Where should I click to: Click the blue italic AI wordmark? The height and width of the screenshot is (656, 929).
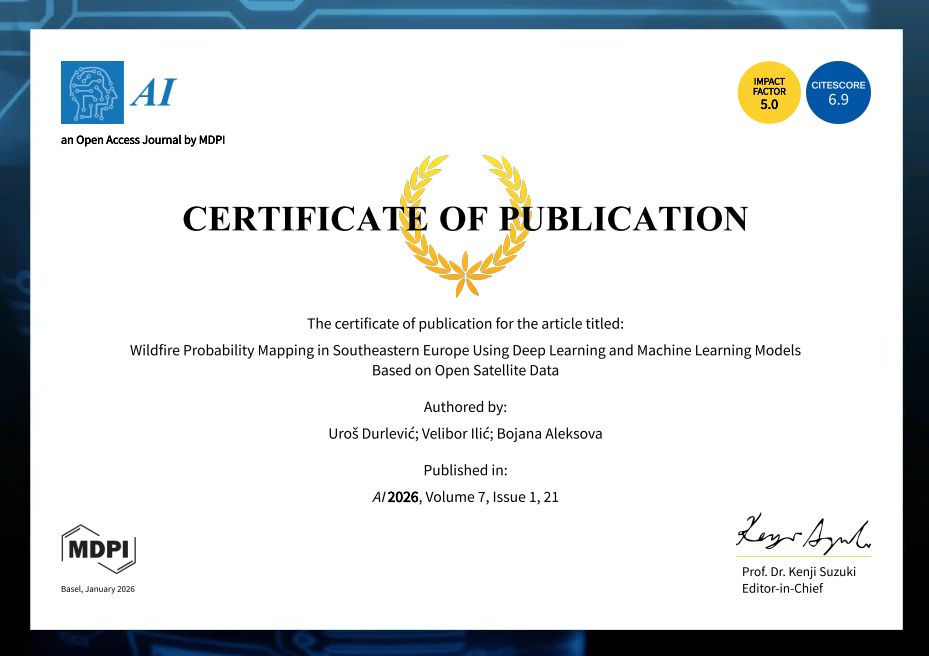tap(153, 92)
